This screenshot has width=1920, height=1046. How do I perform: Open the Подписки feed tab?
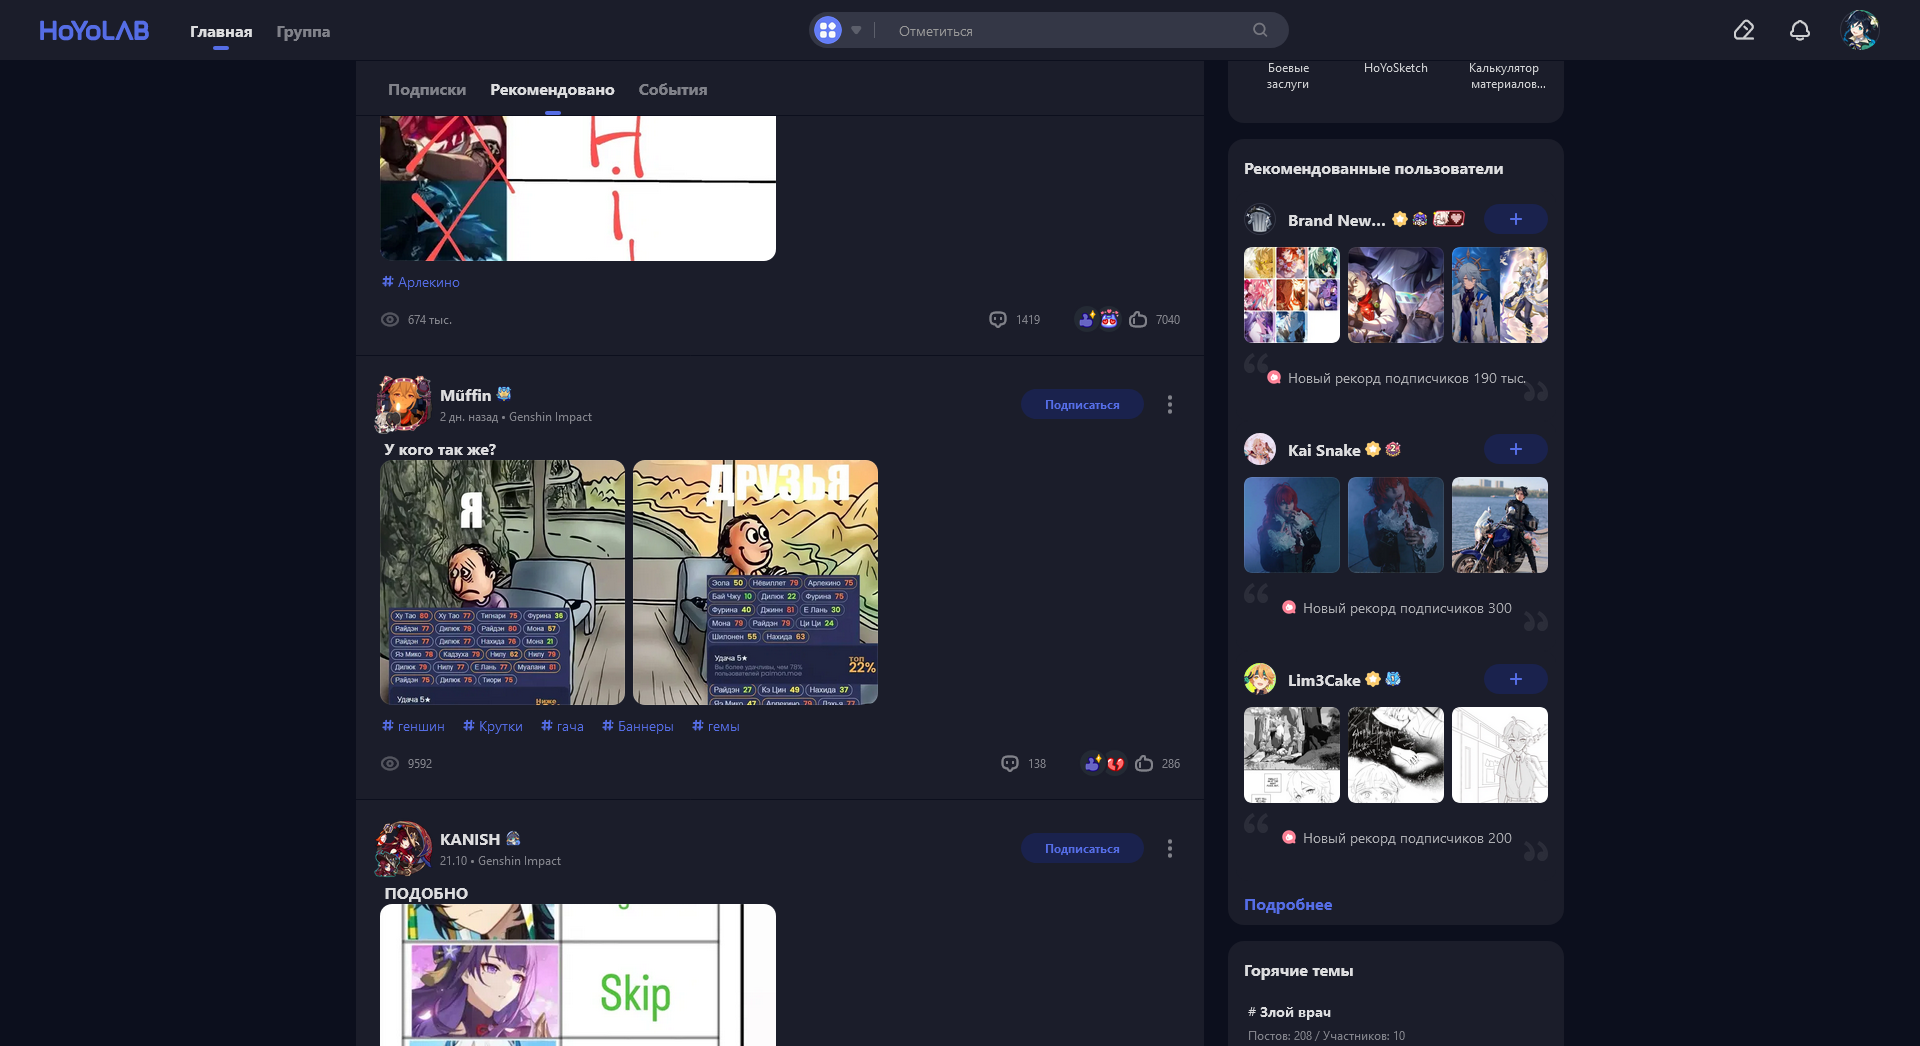pos(427,90)
